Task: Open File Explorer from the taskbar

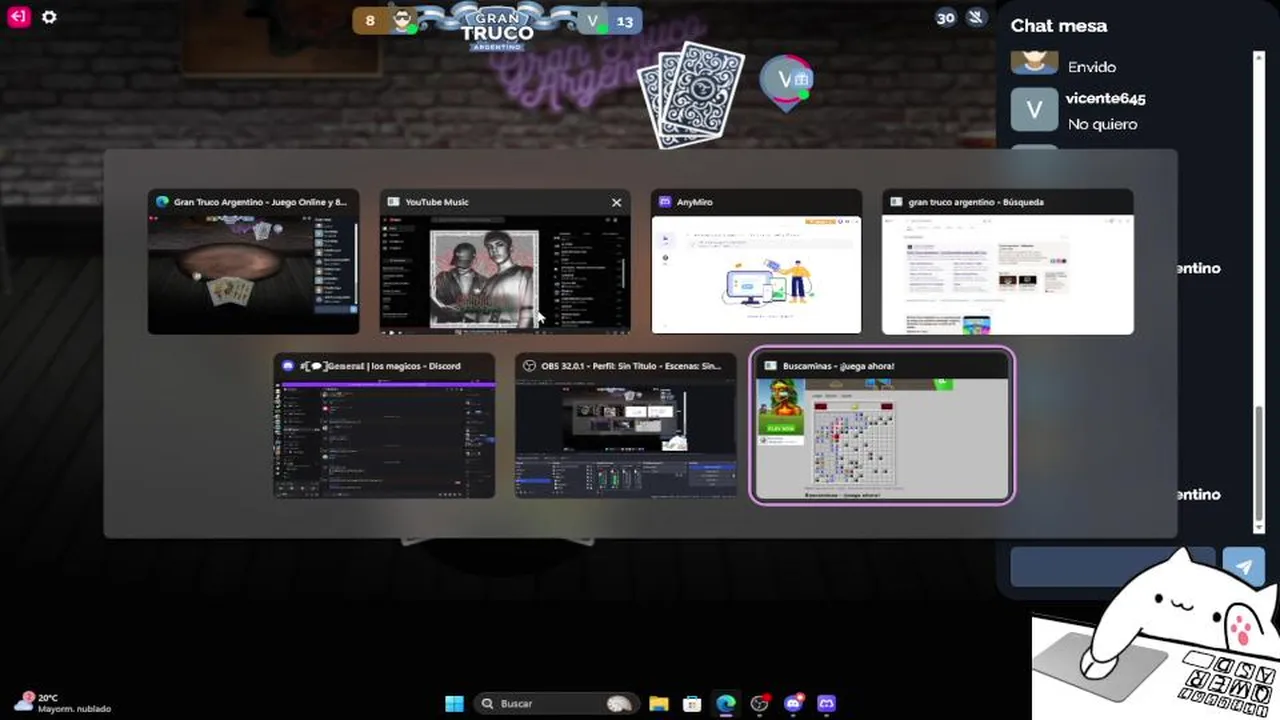Action: 659,703
